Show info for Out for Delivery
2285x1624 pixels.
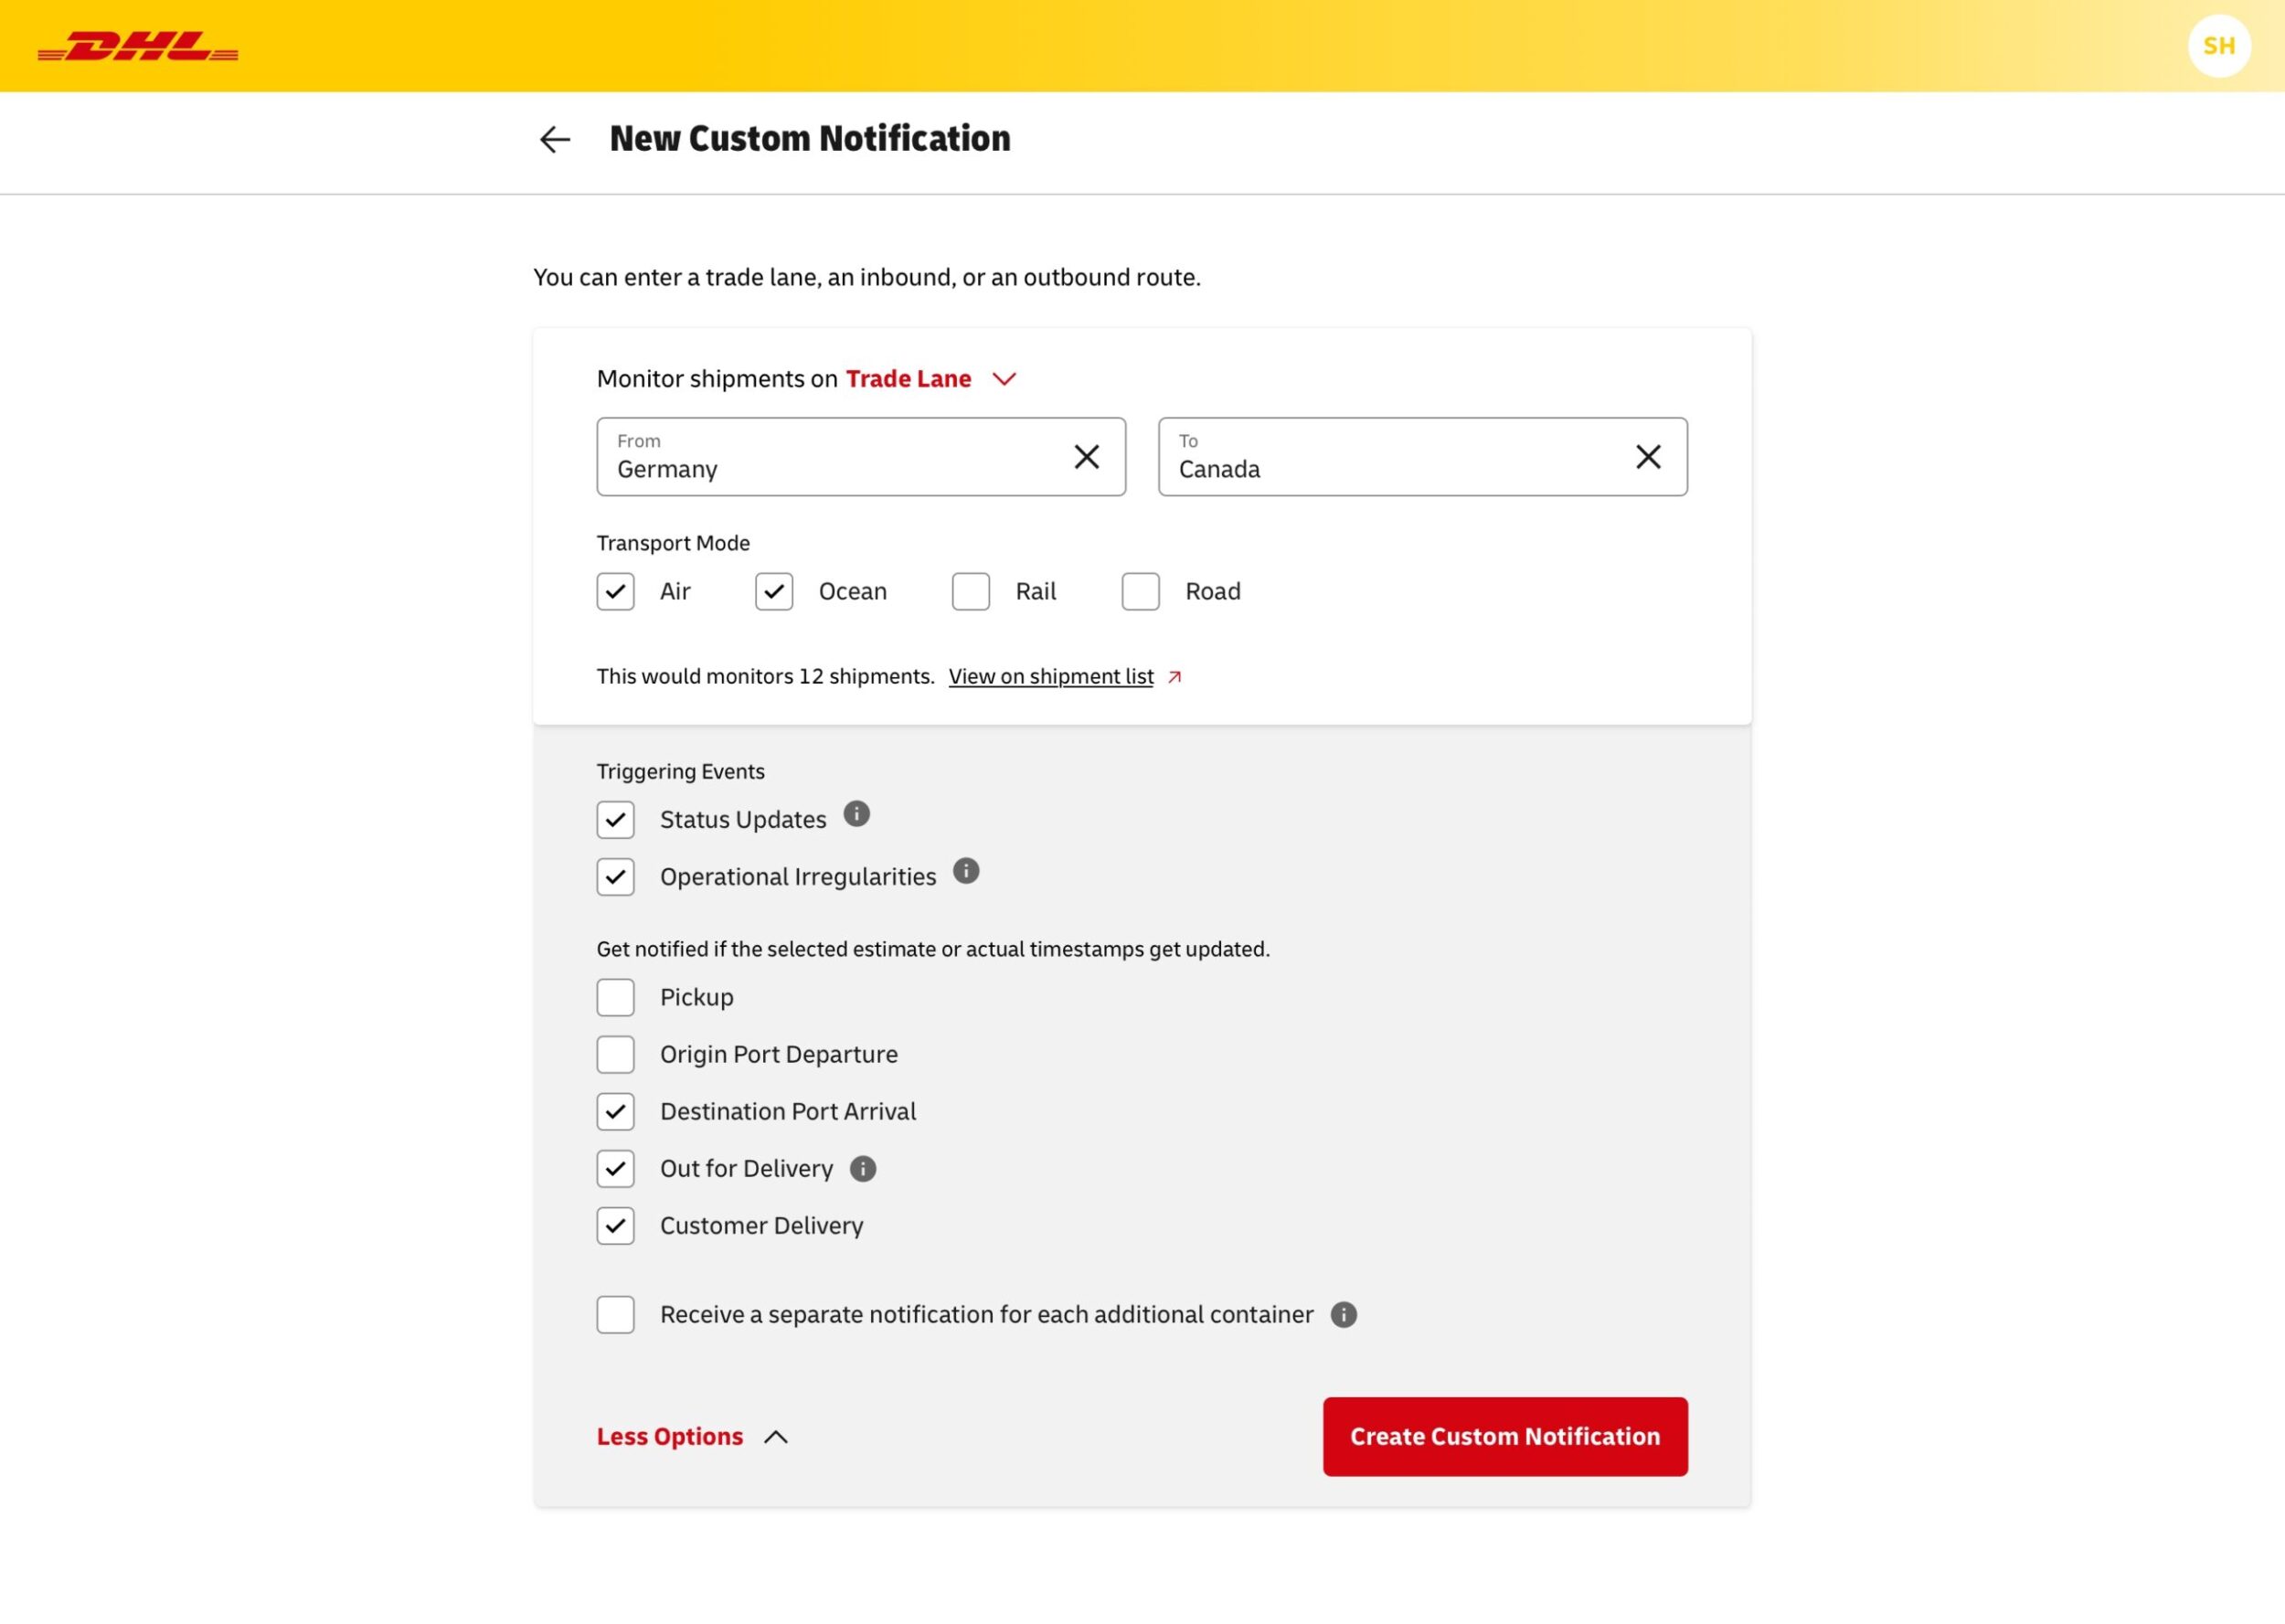pos(862,1168)
